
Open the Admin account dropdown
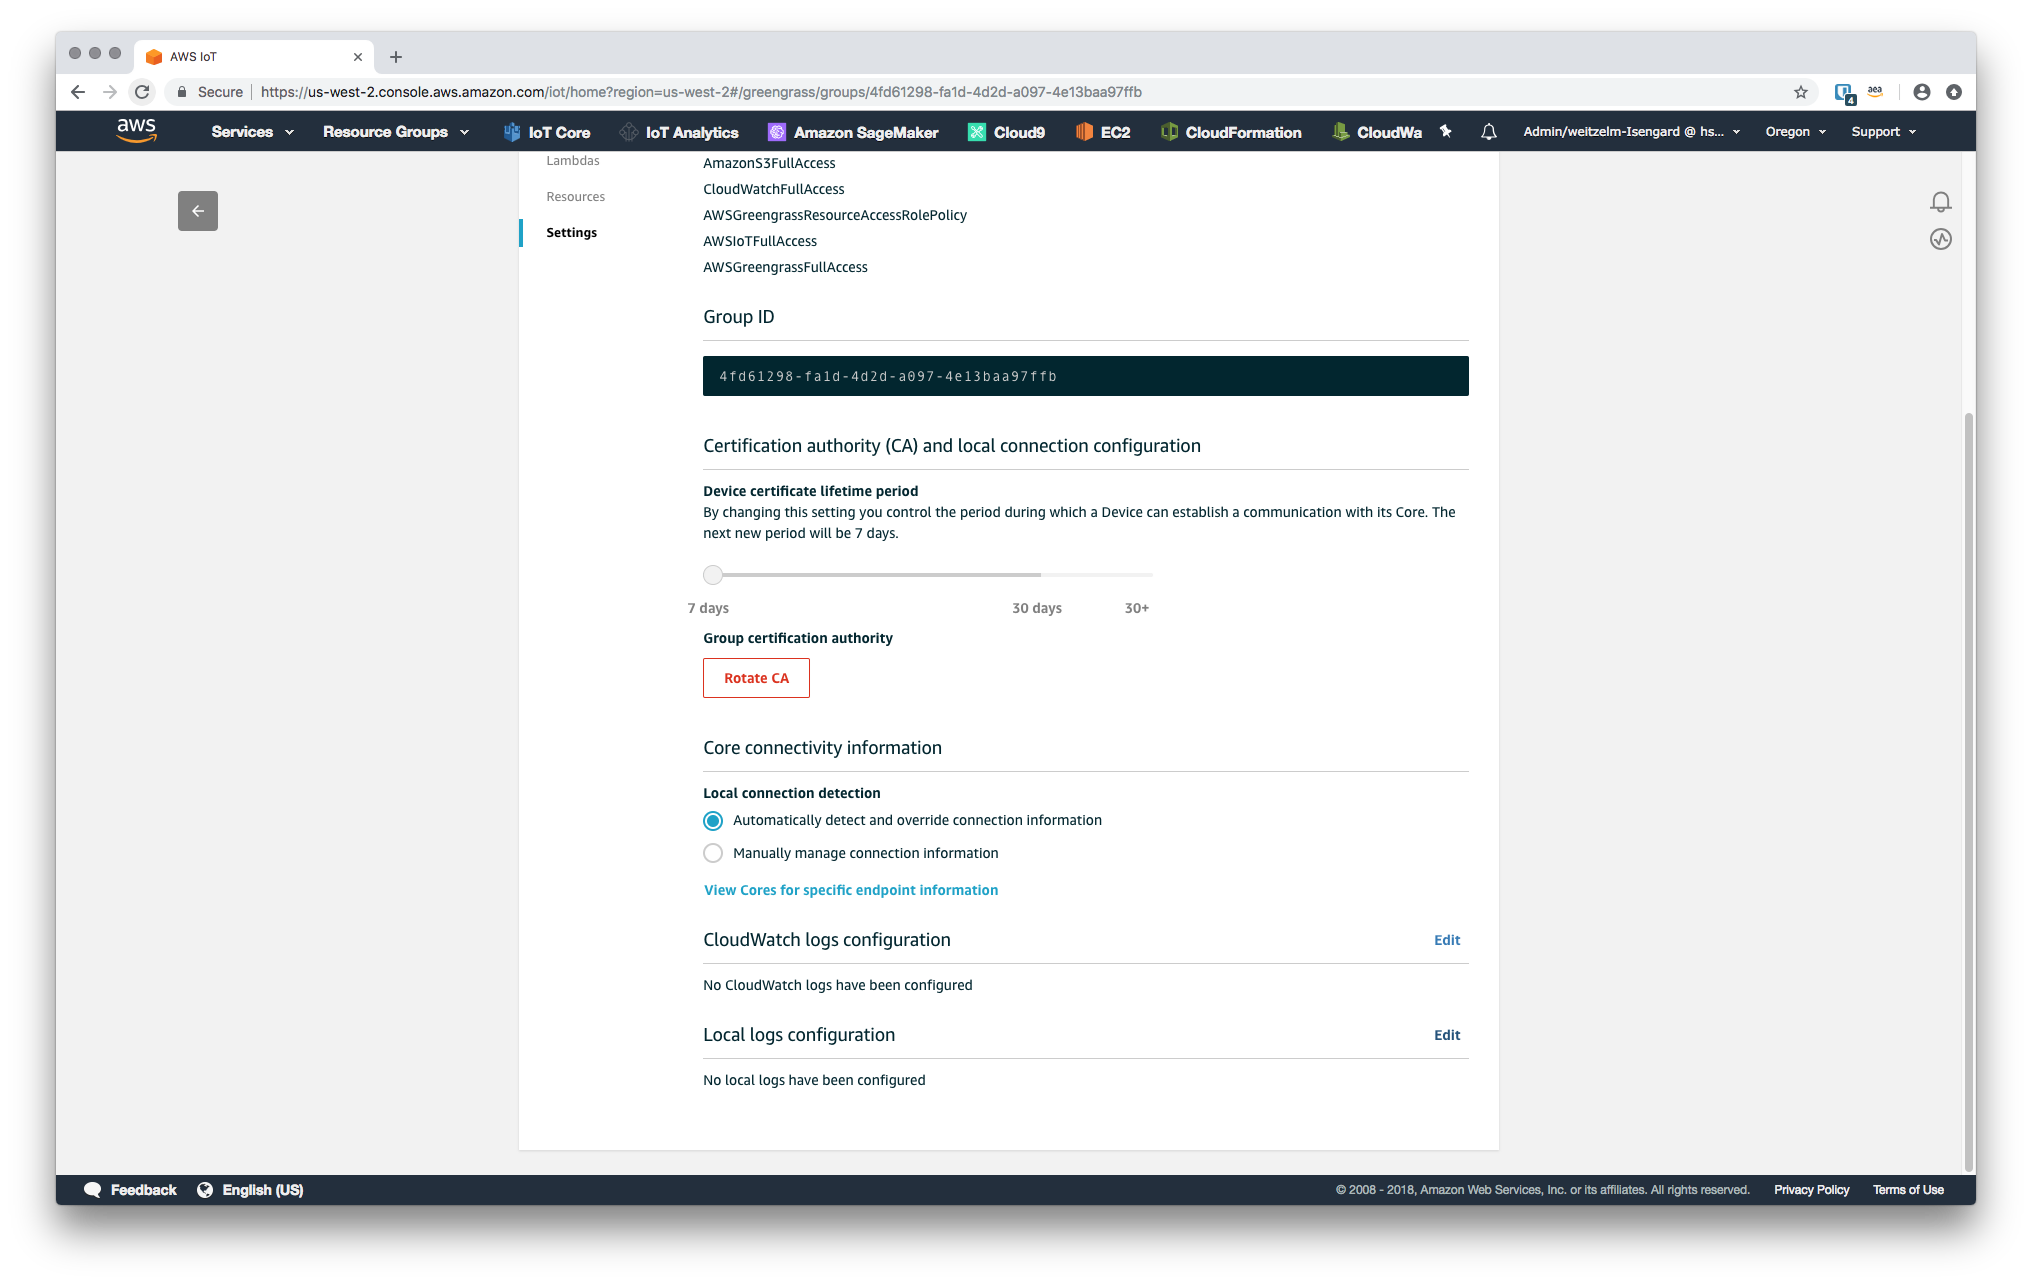(x=1631, y=132)
